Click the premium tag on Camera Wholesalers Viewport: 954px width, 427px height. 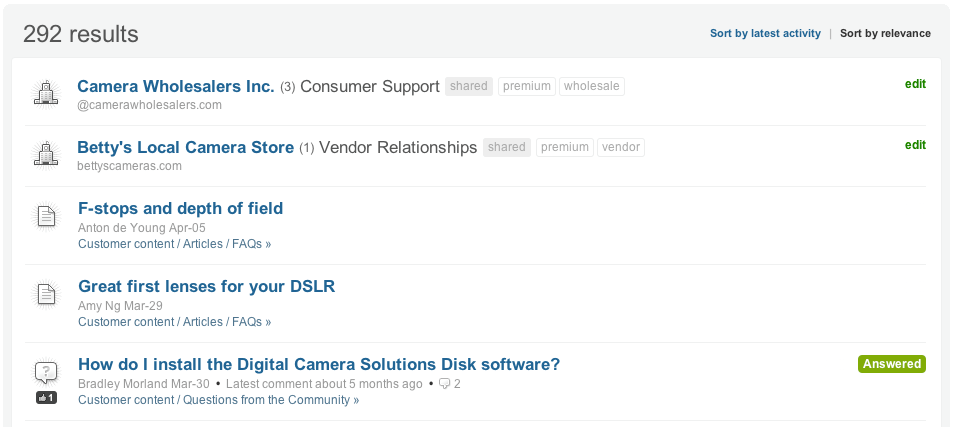click(527, 86)
